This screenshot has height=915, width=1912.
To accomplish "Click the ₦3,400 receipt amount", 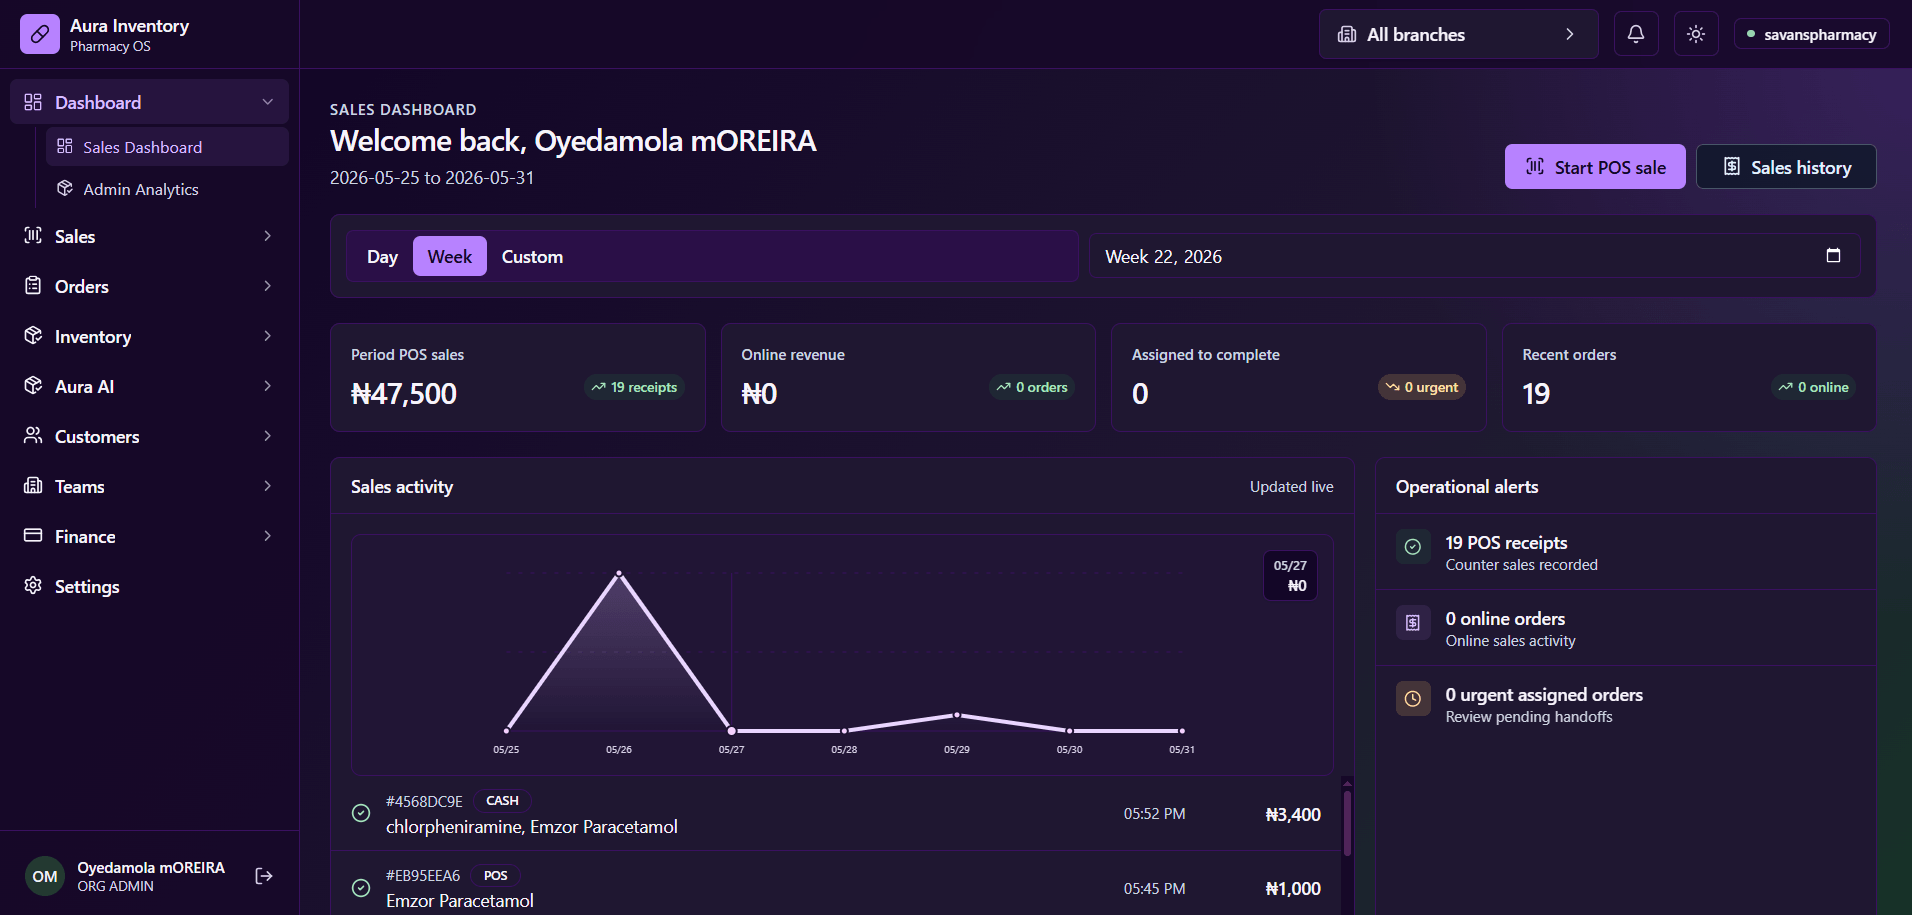I will 1293,814.
